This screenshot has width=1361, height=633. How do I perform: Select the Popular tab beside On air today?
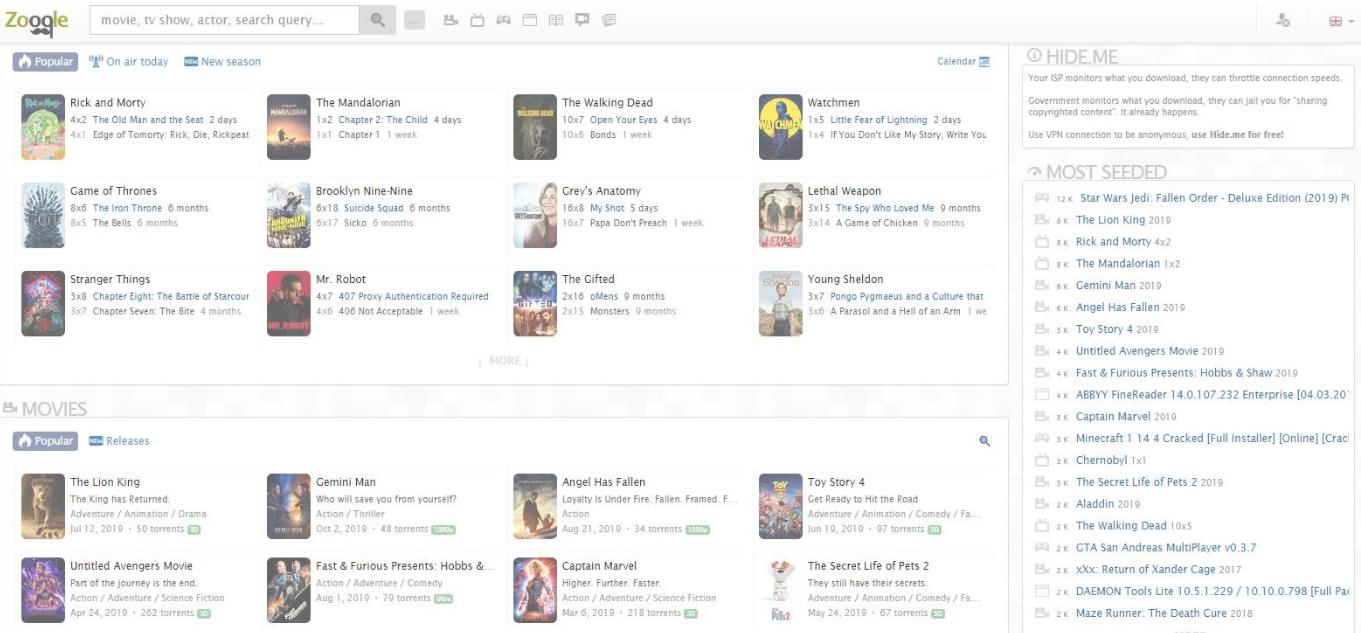[45, 61]
